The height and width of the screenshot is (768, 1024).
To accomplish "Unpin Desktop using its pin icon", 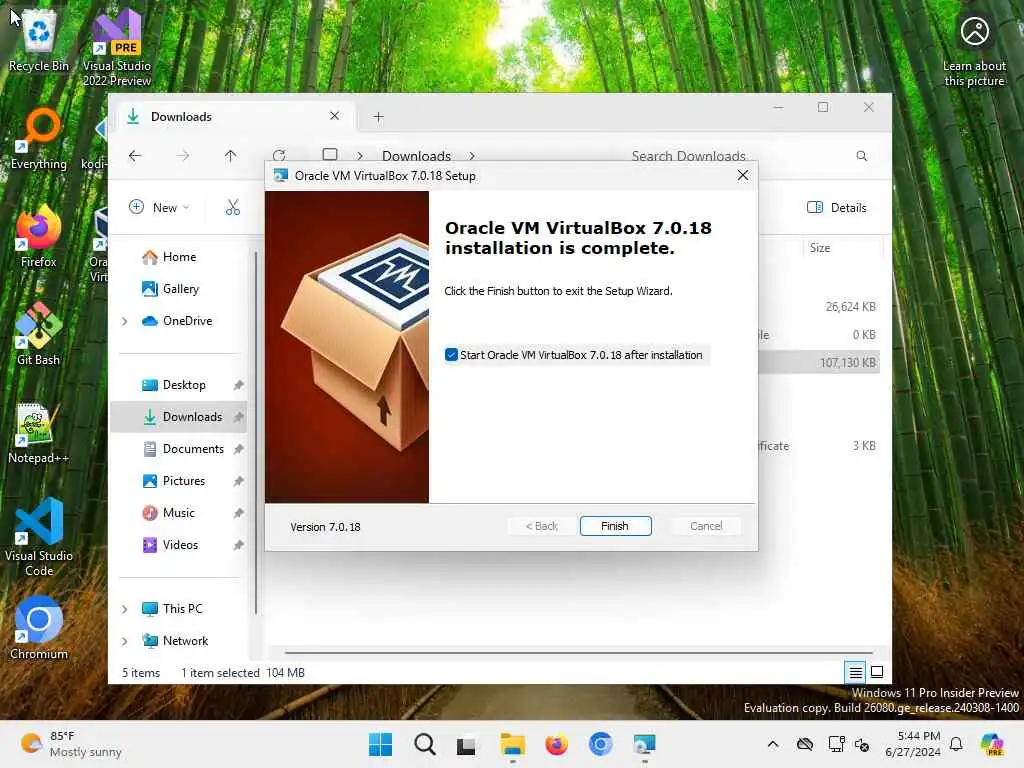I will 238,385.
